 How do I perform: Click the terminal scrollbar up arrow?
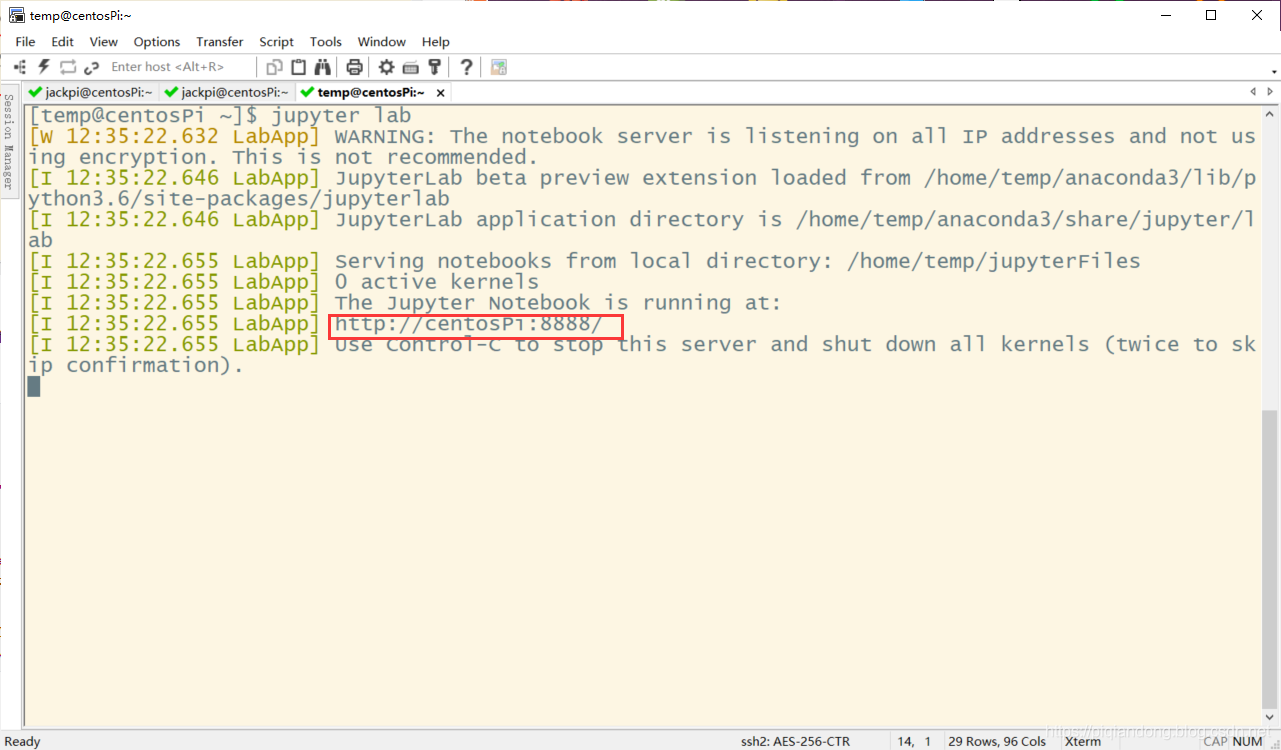[x=1270, y=114]
